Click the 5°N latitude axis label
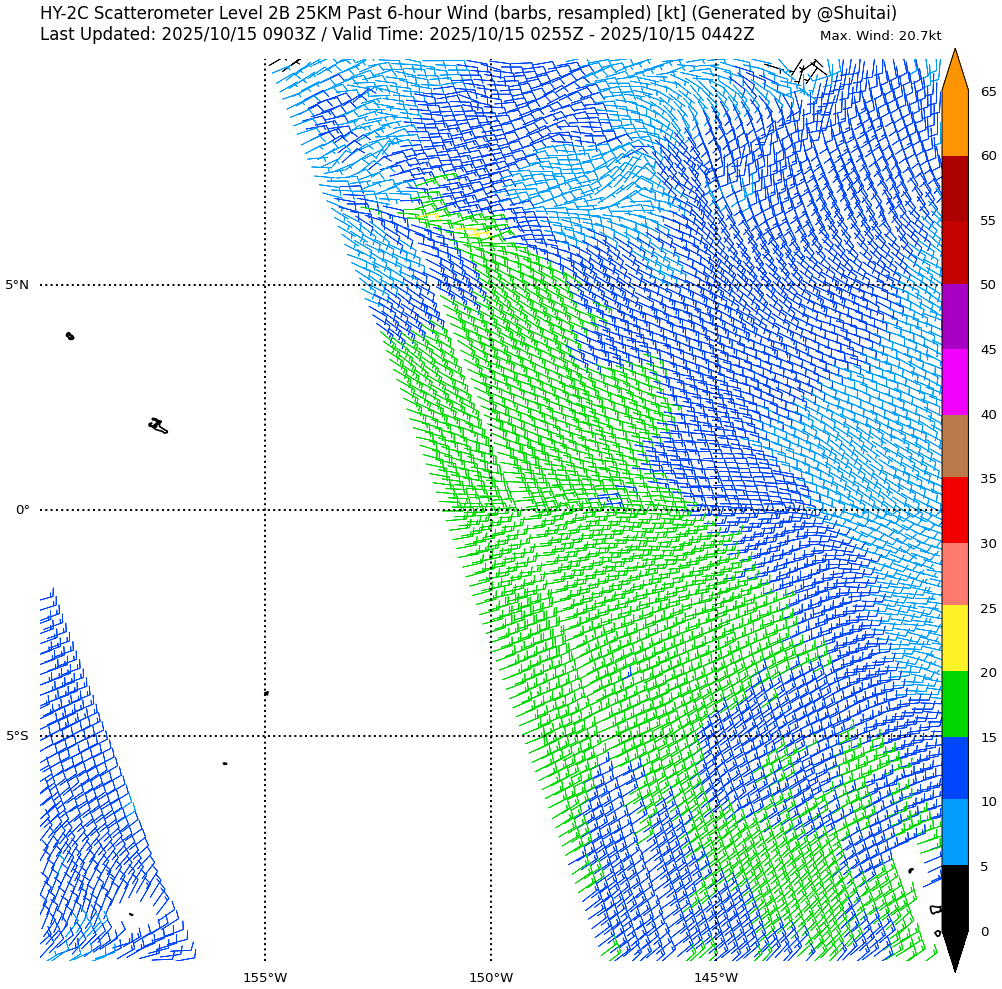 17,285
